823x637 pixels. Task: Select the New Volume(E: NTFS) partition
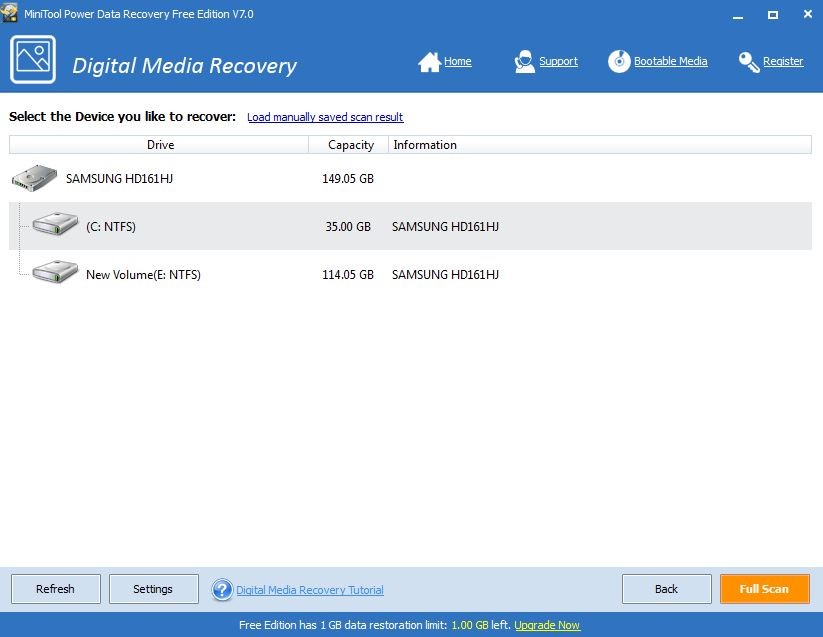click(410, 274)
